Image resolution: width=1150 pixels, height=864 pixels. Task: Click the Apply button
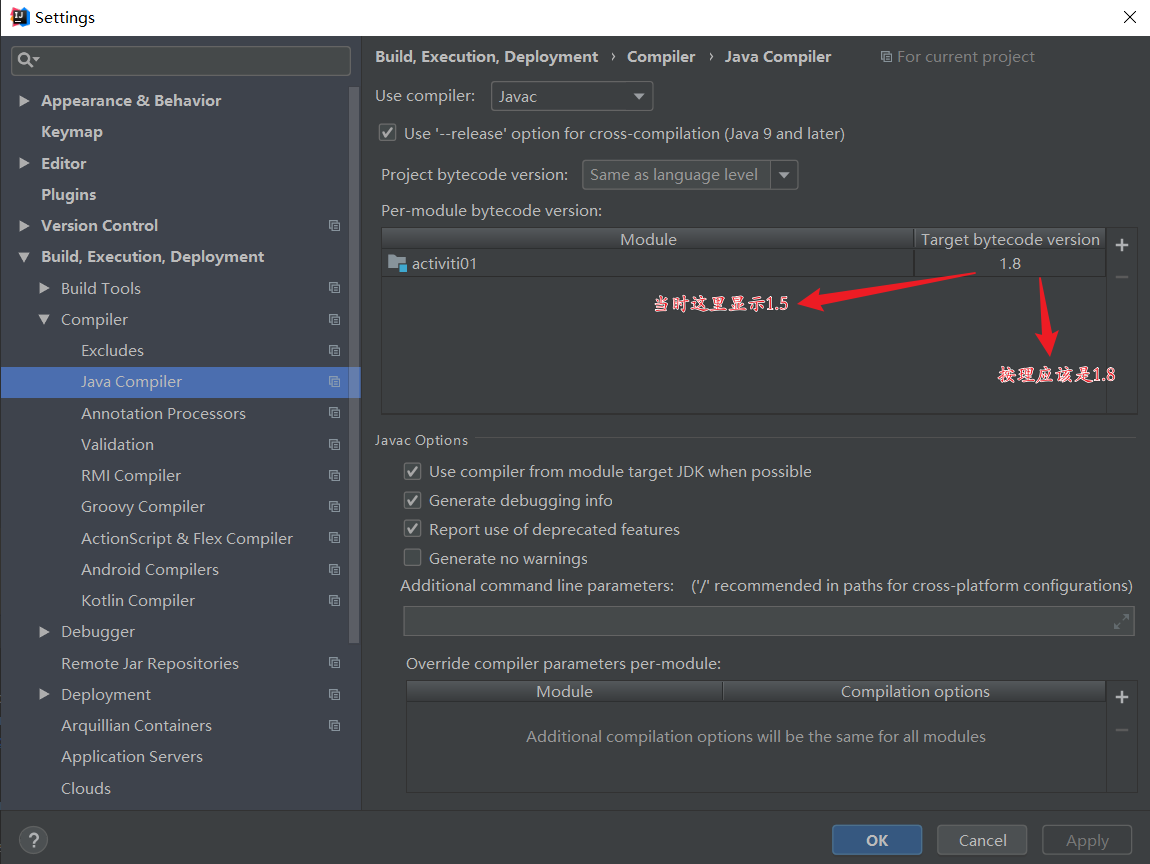pyautogui.click(x=1087, y=840)
